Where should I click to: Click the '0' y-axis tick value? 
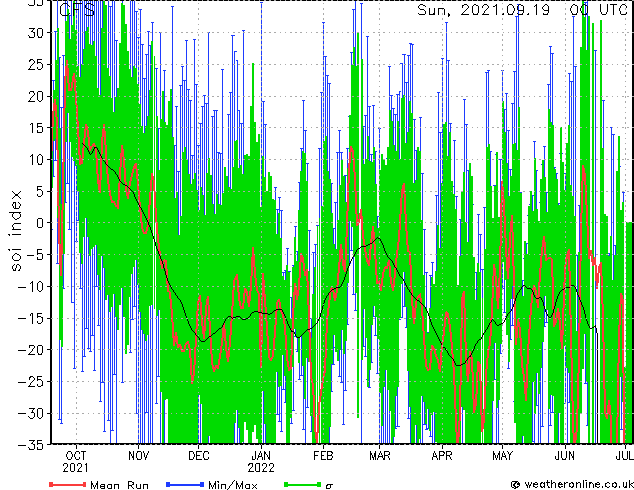pyautogui.click(x=40, y=223)
